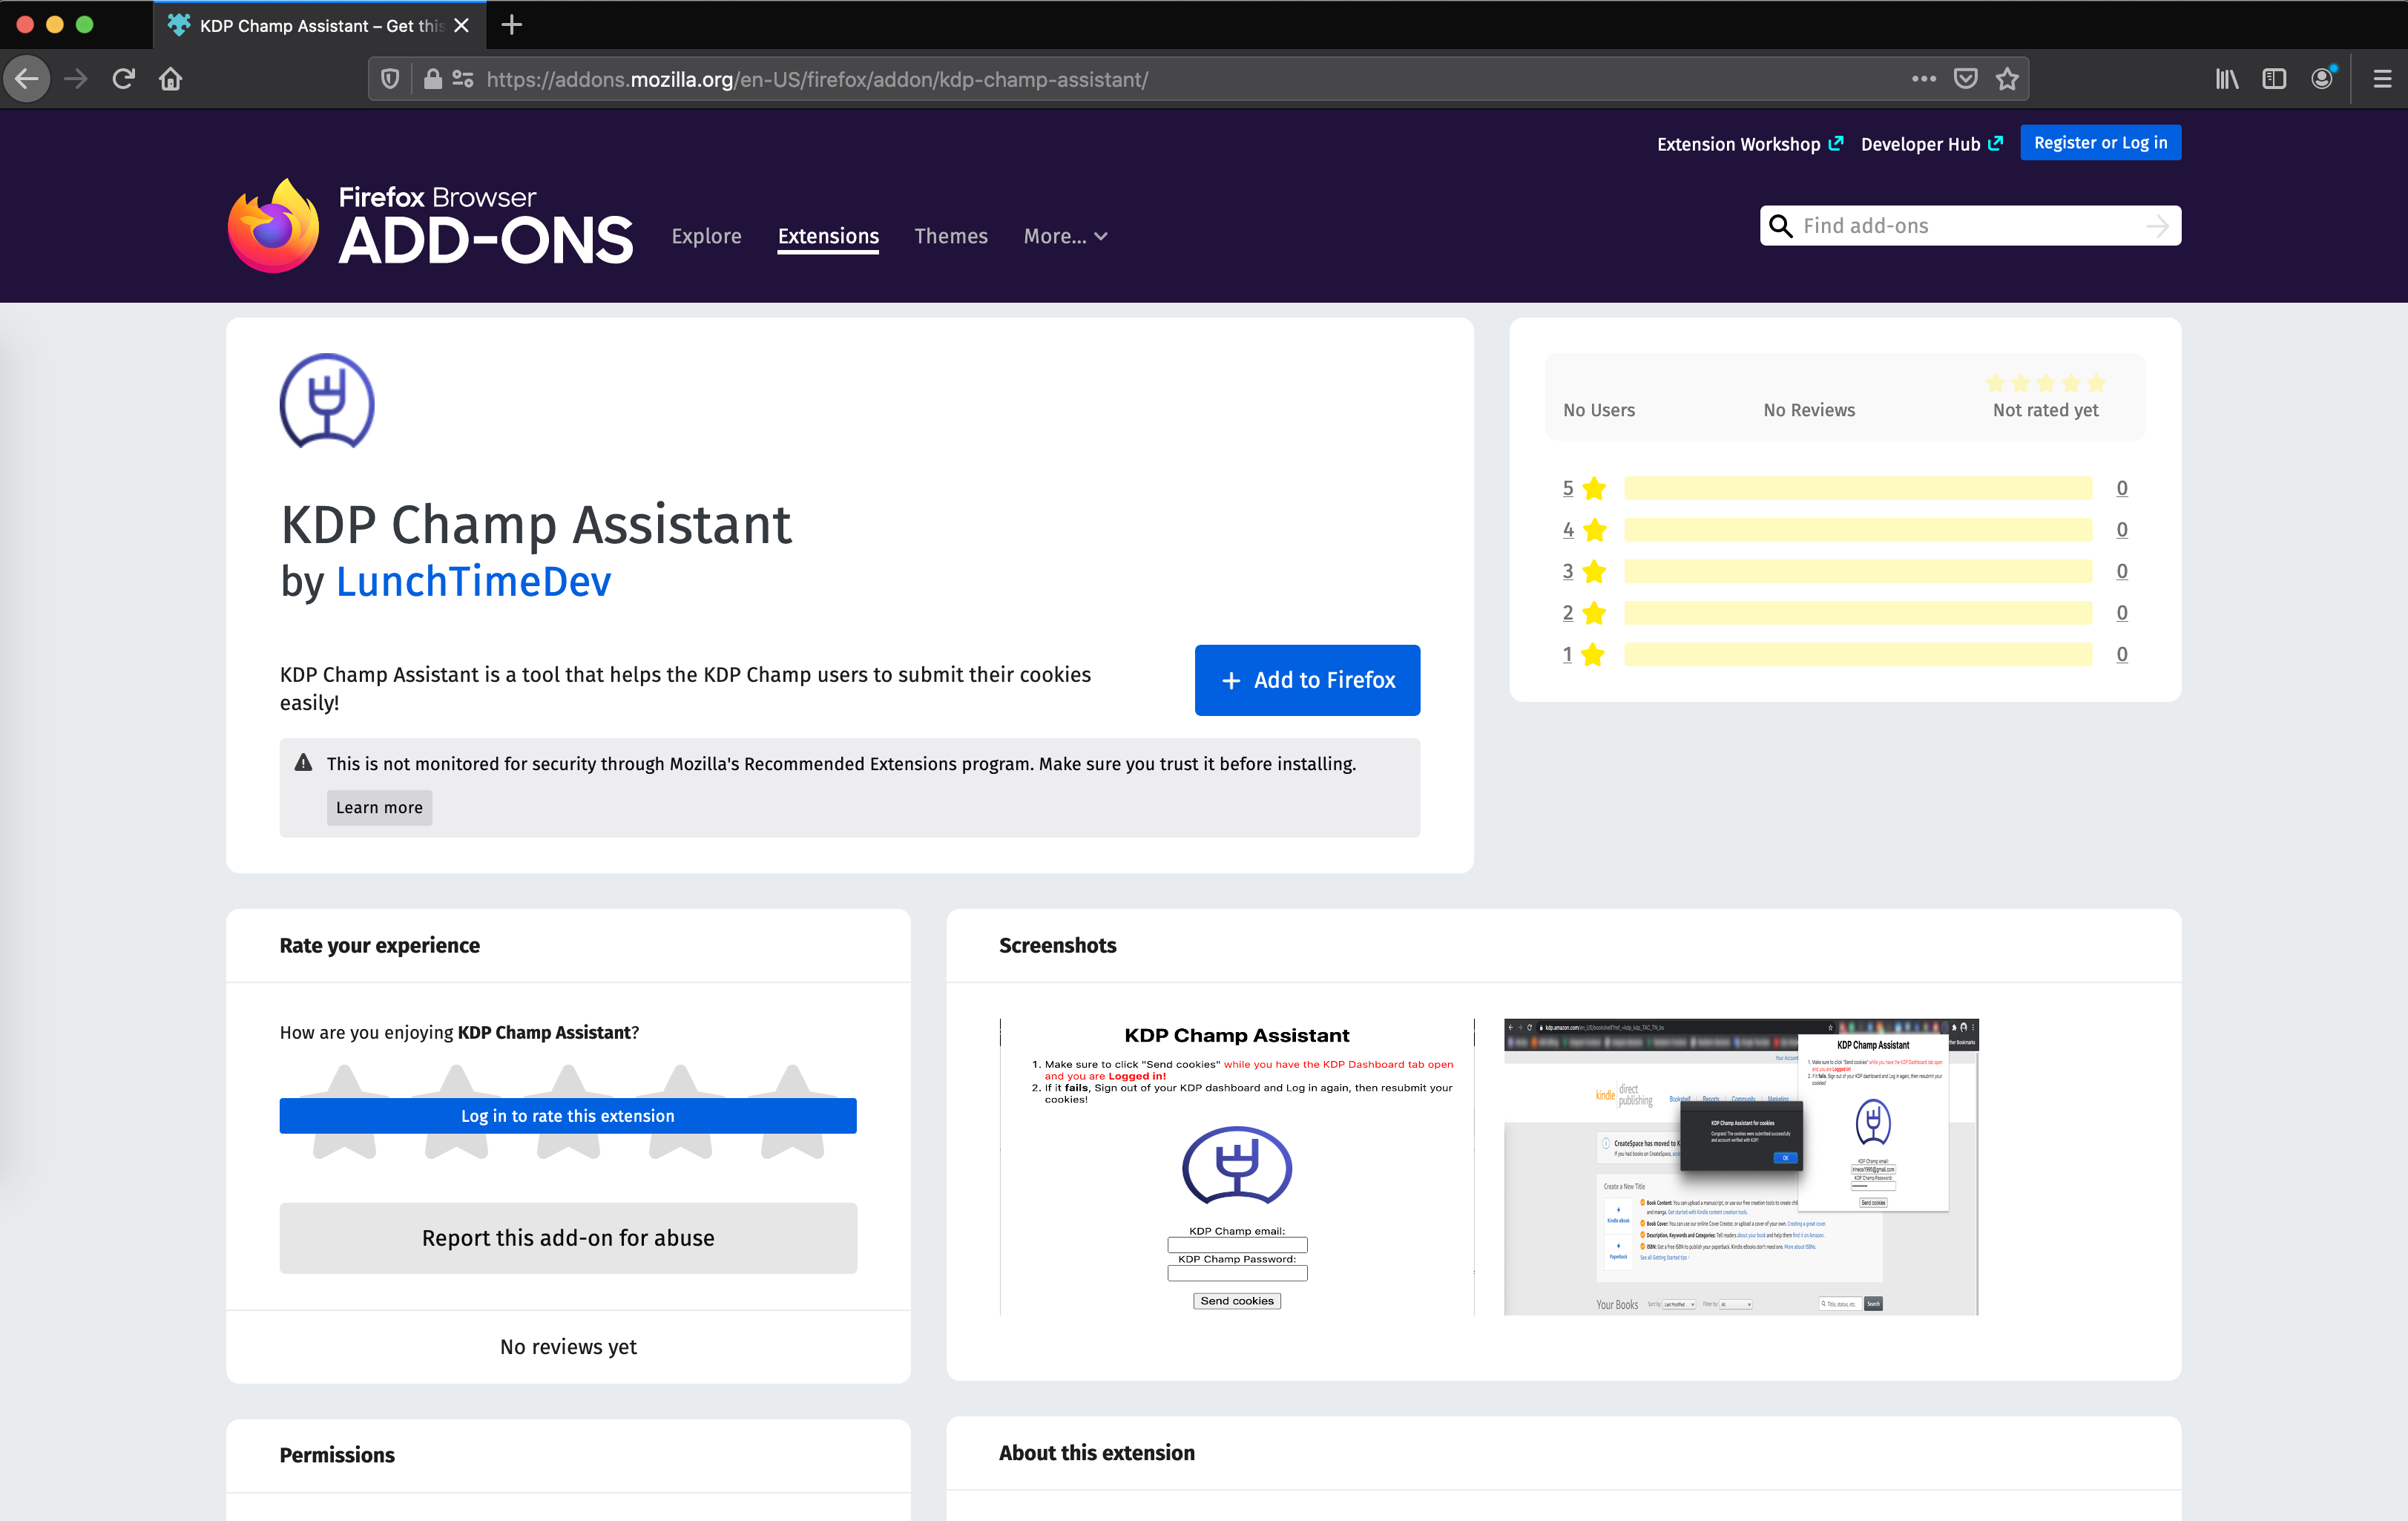Open the Explore section
Image resolution: width=2408 pixels, height=1521 pixels.
pos(706,236)
